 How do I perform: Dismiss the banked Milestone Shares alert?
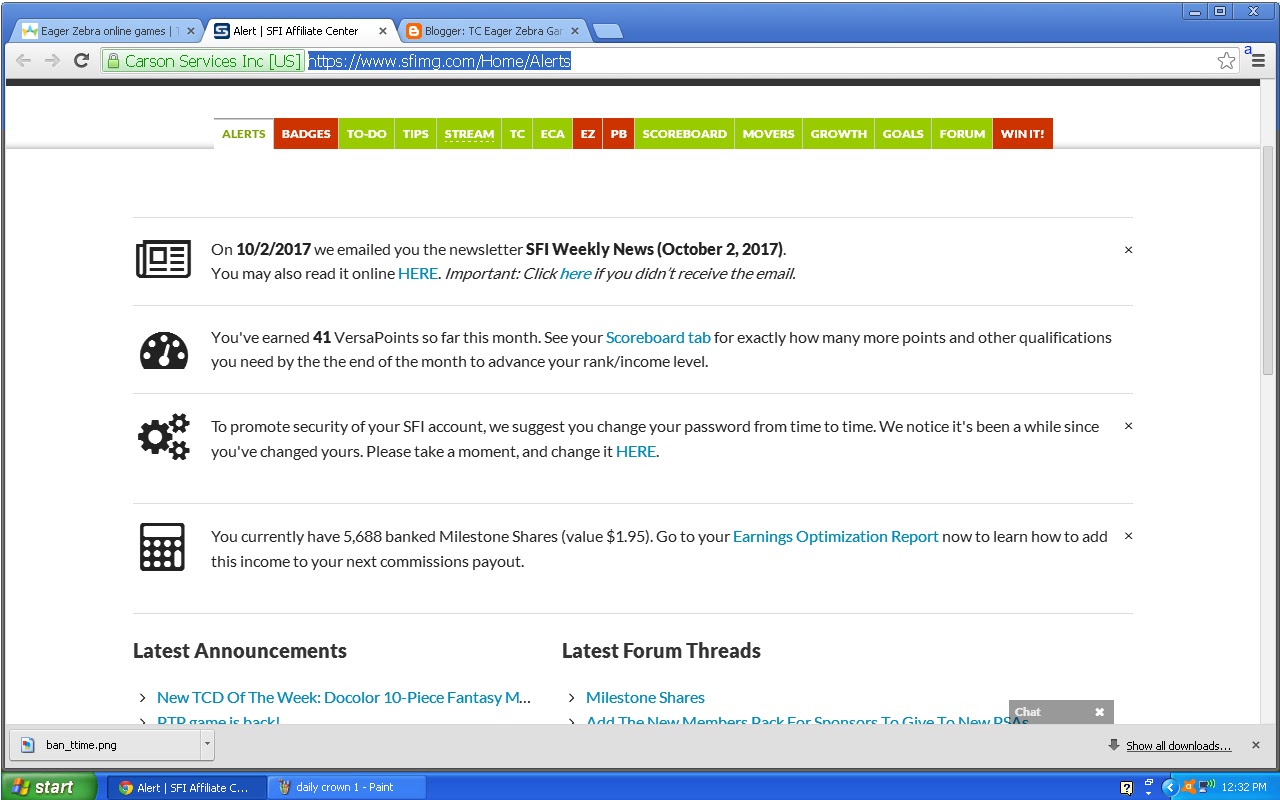pos(1128,536)
